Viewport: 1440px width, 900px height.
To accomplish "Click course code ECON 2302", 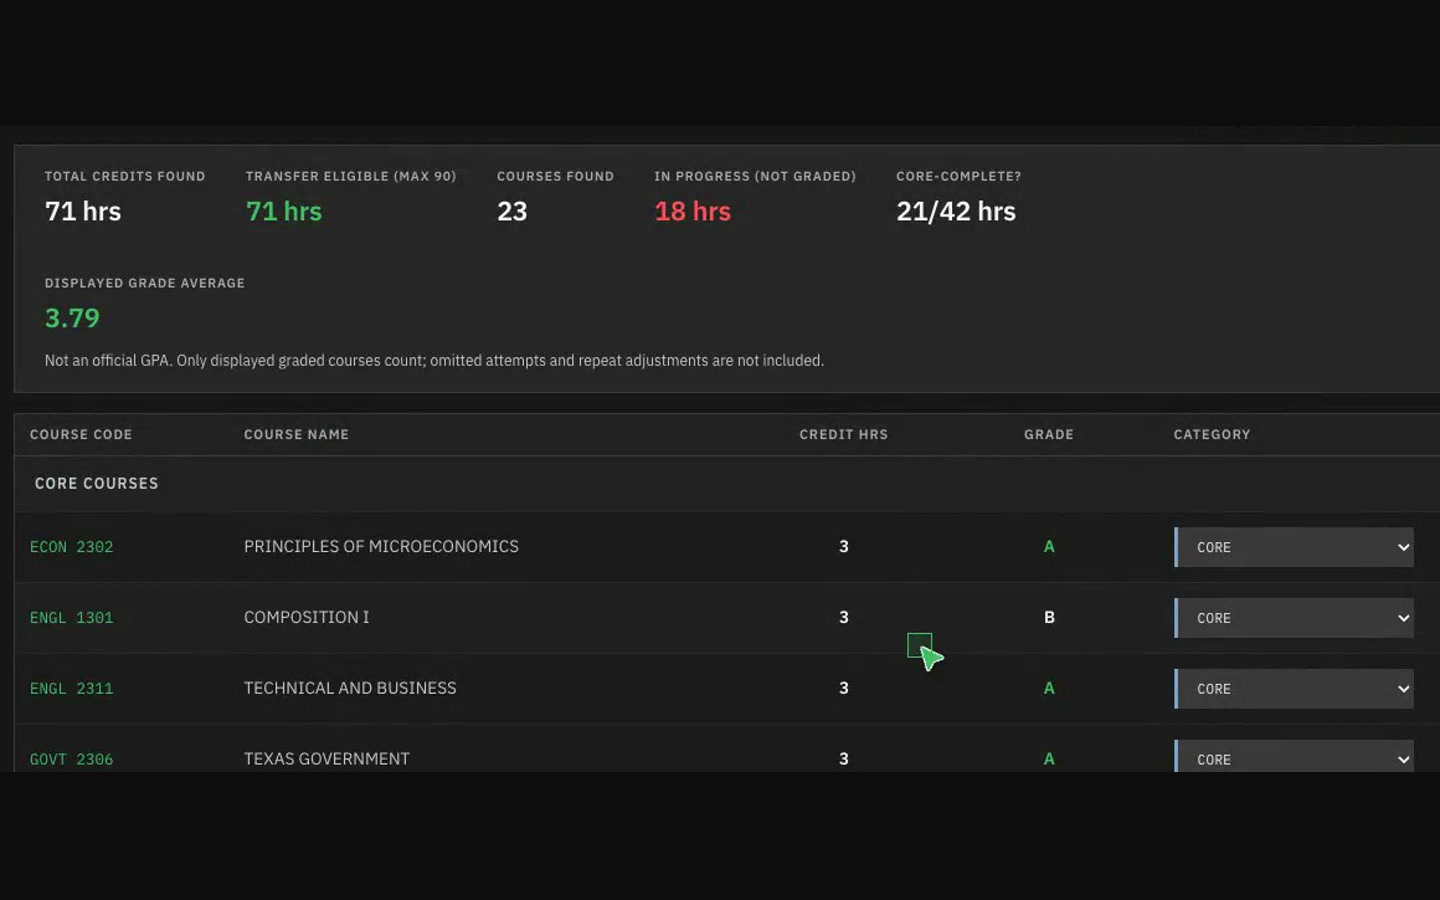I will click(x=71, y=547).
